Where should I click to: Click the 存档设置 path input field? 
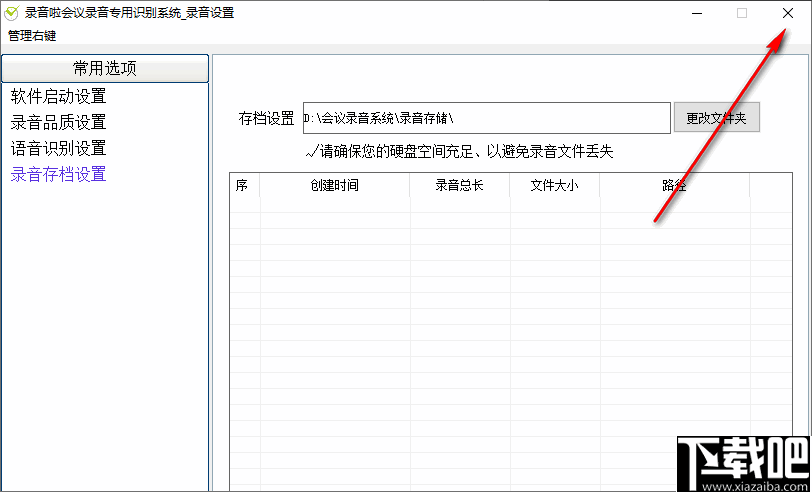point(487,118)
